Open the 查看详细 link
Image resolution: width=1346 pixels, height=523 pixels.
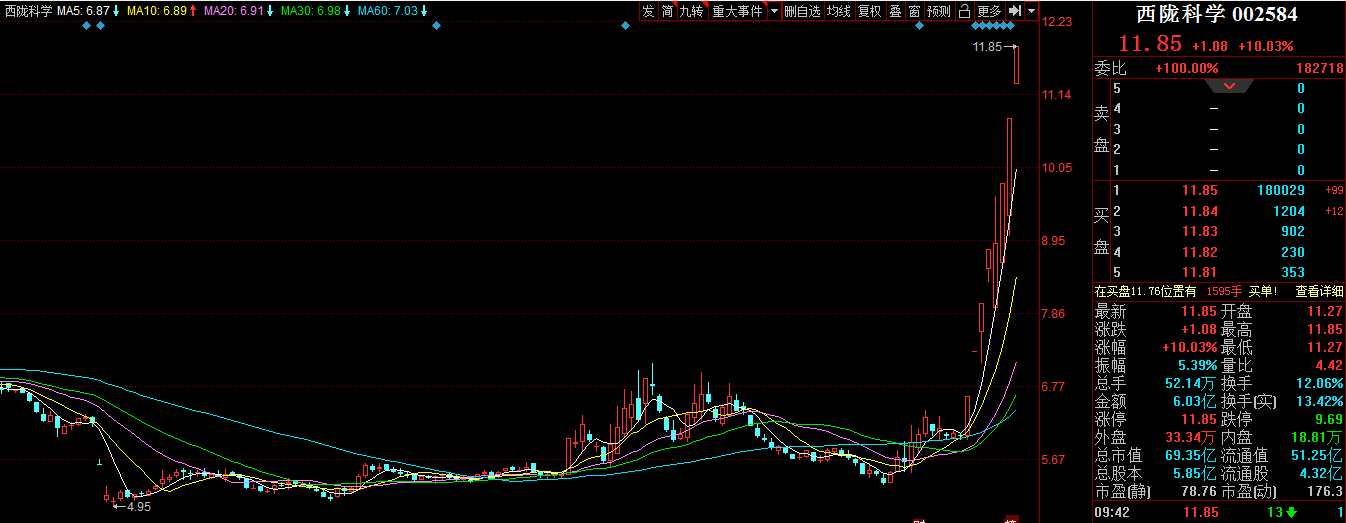tap(1319, 291)
